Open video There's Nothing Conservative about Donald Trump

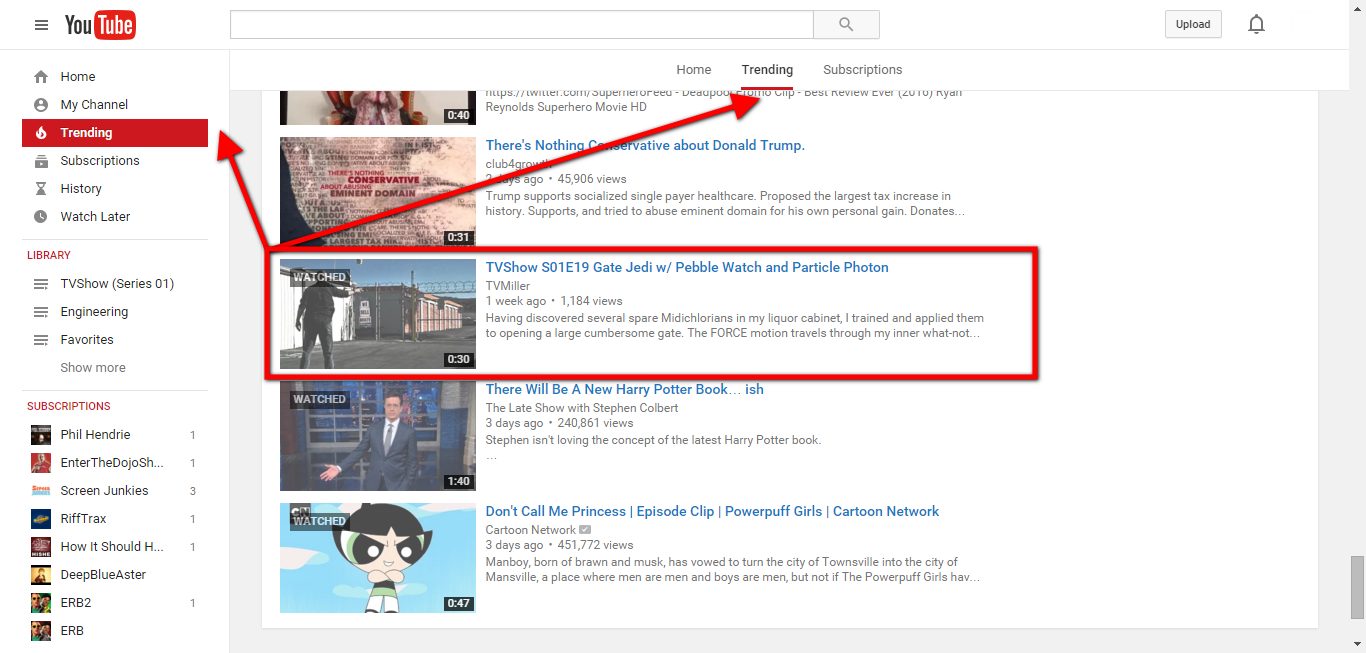pyautogui.click(x=645, y=146)
